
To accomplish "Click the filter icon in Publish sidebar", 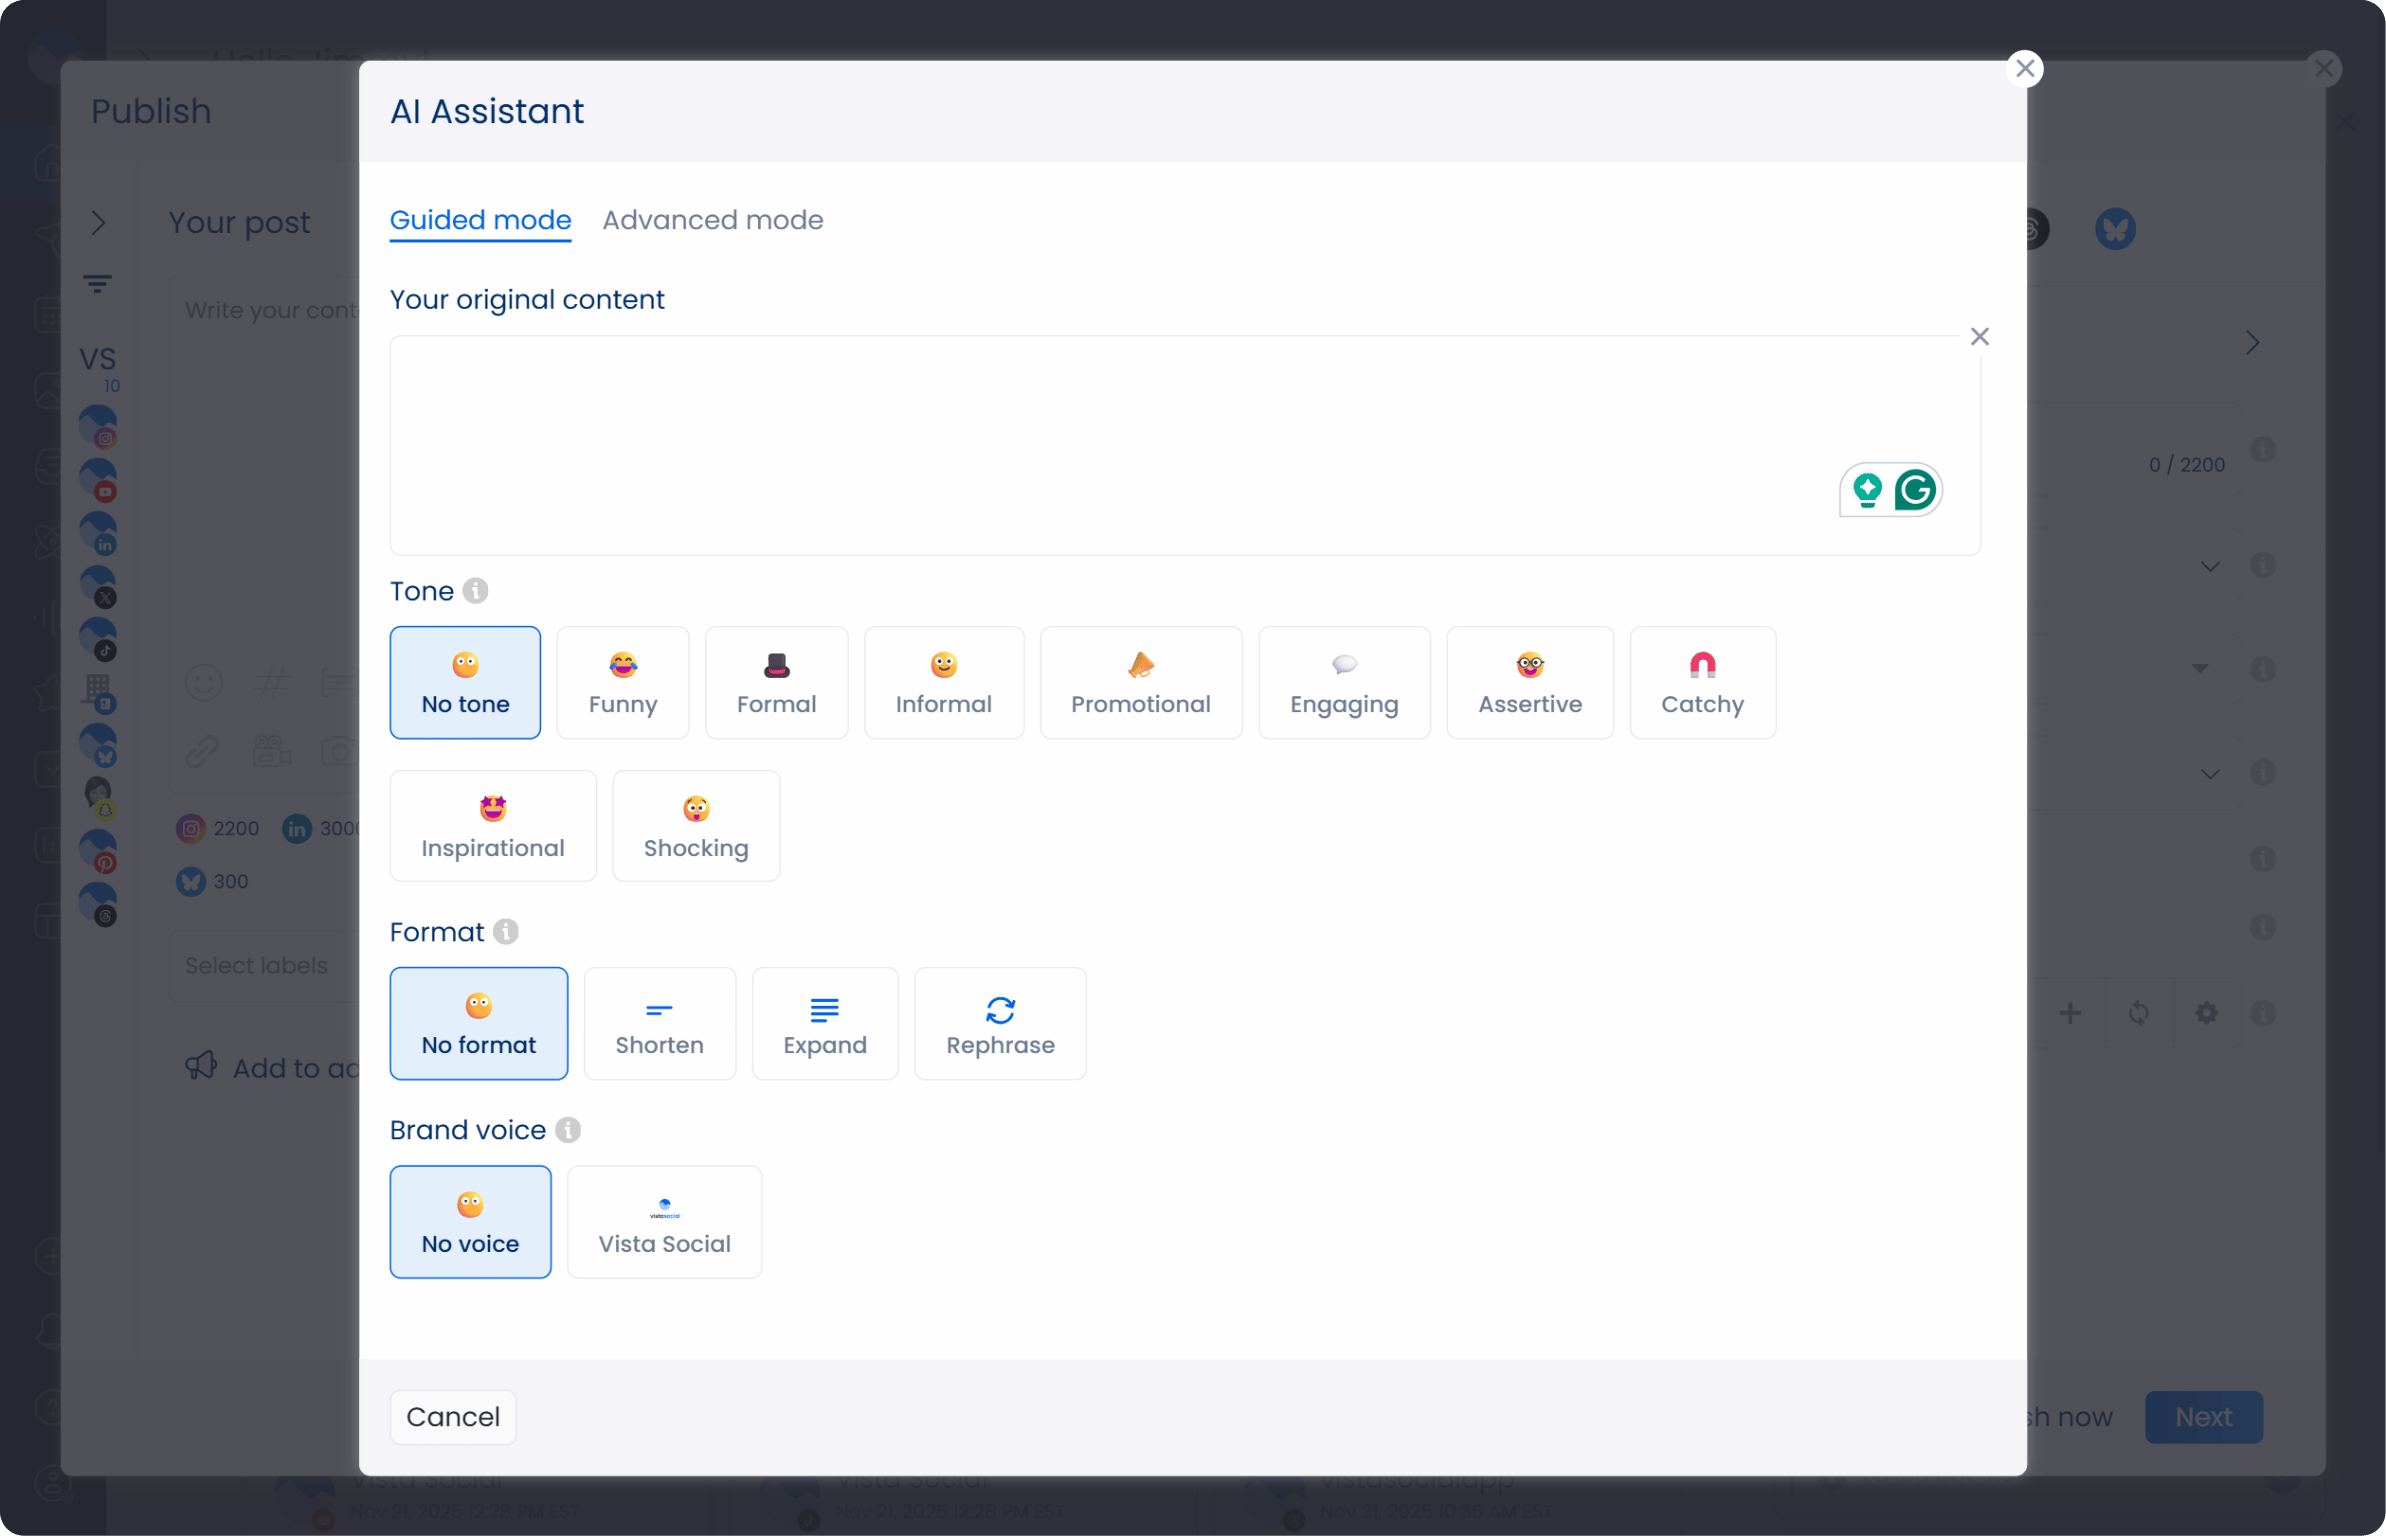I will pyautogui.click(x=97, y=285).
